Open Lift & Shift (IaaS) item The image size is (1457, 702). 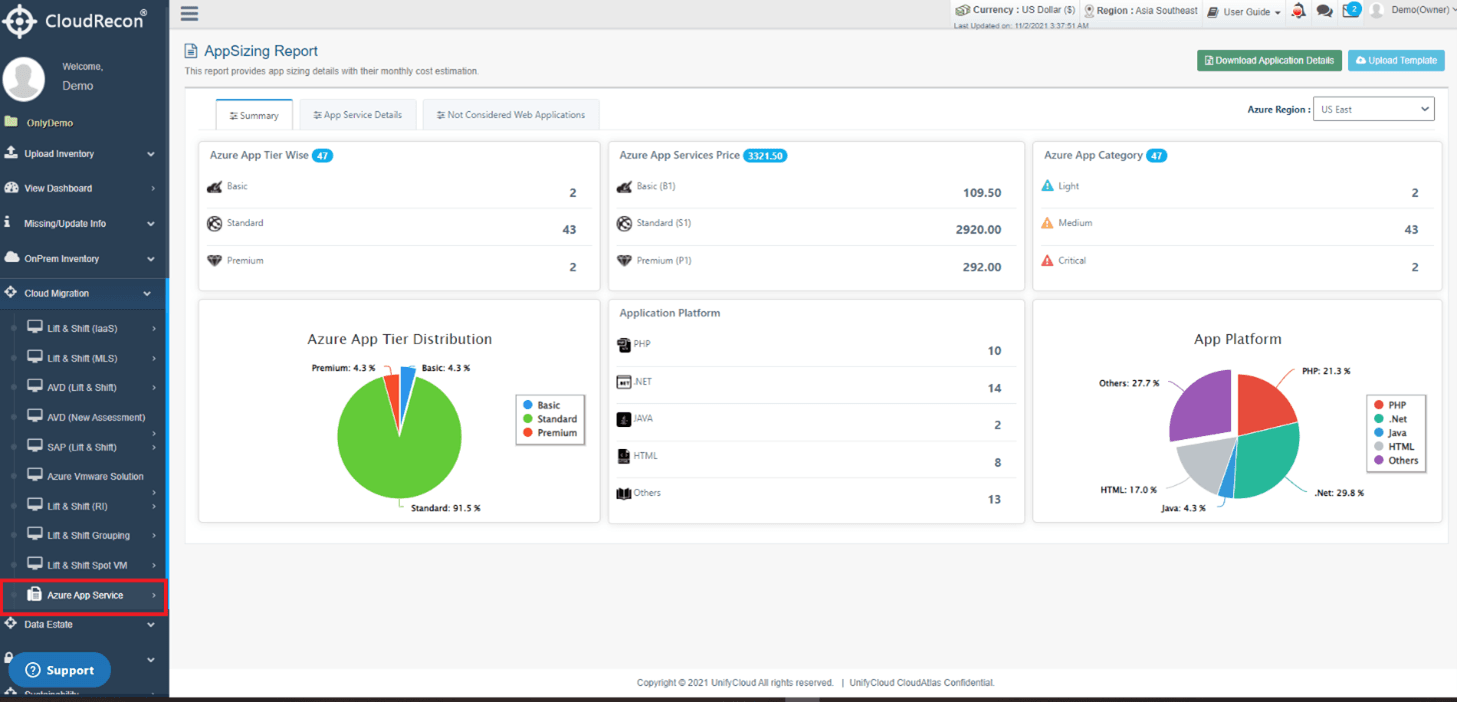click(84, 328)
